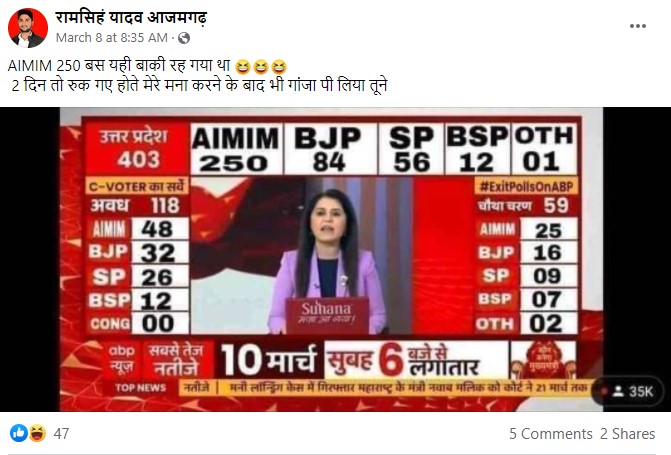View the 2 Shares list
The height and width of the screenshot is (455, 671).
(x=627, y=434)
